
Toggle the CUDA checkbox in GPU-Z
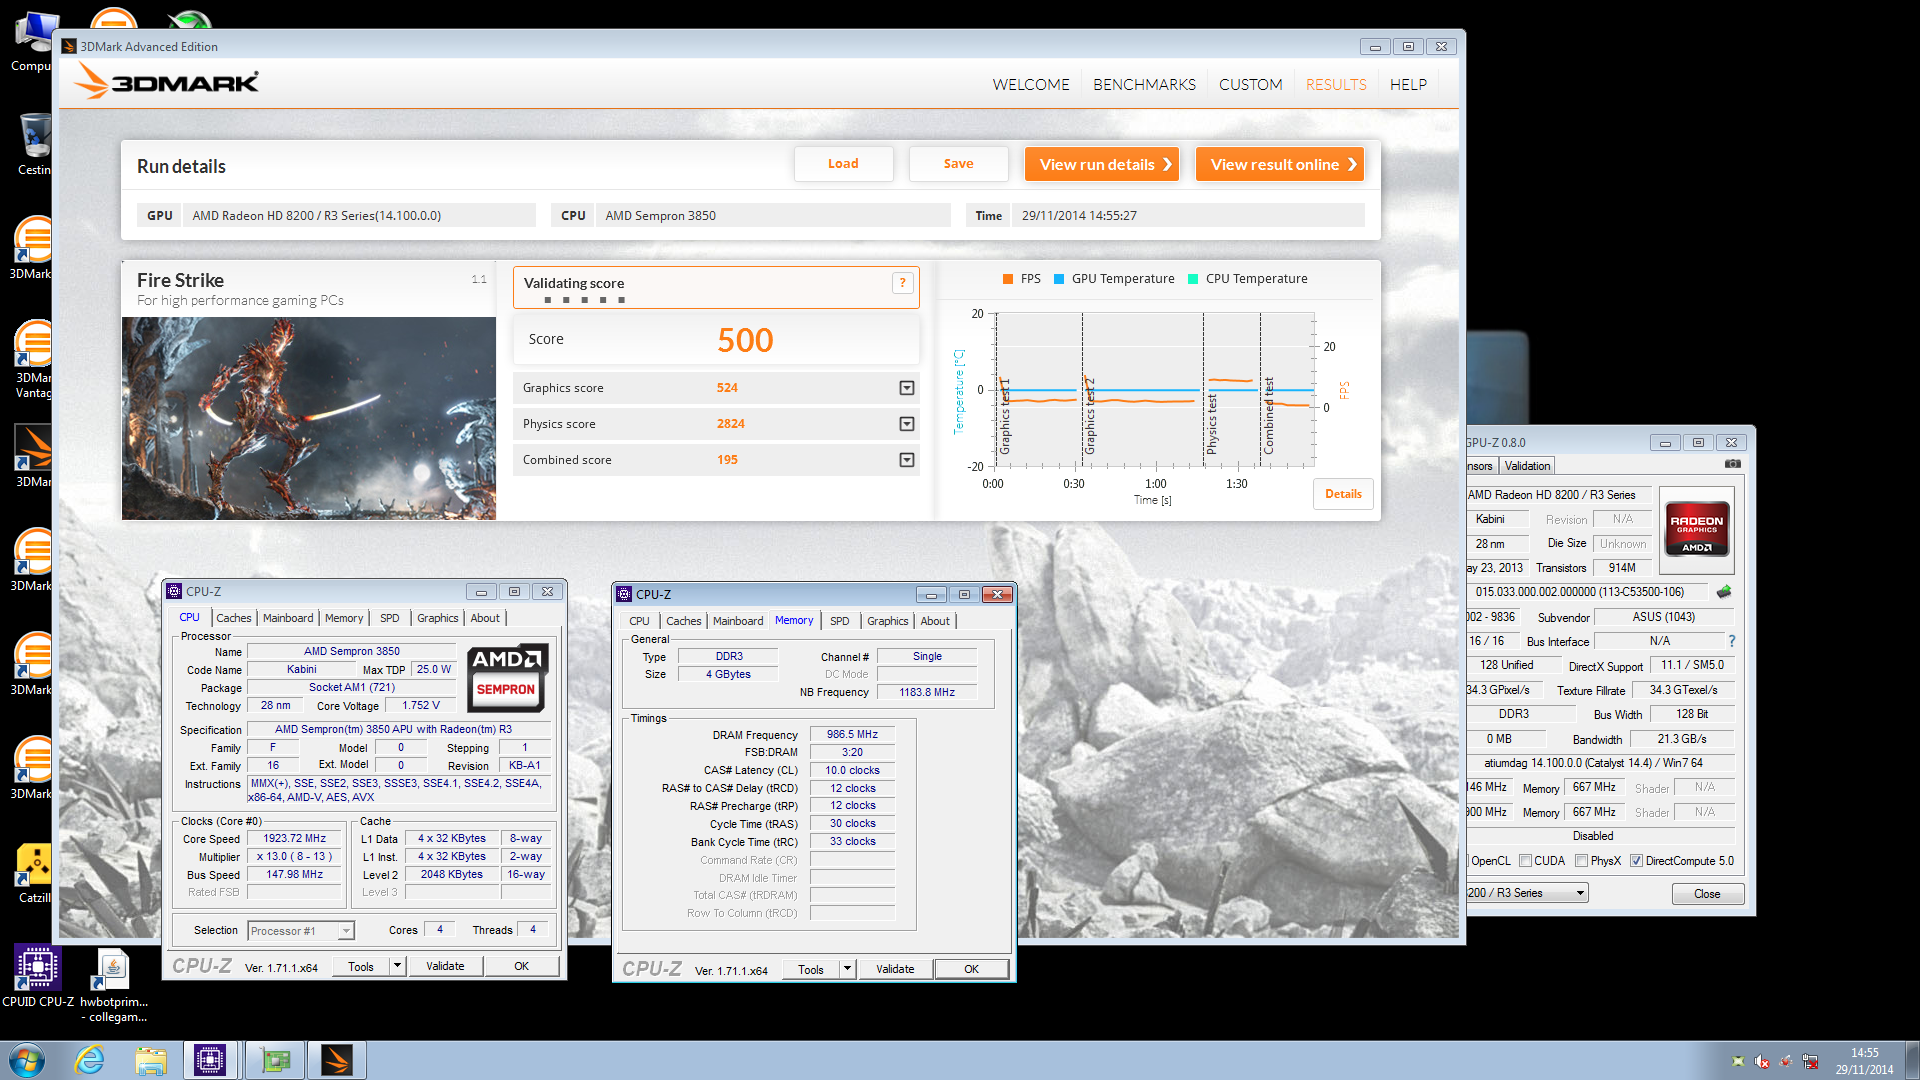(x=1525, y=861)
